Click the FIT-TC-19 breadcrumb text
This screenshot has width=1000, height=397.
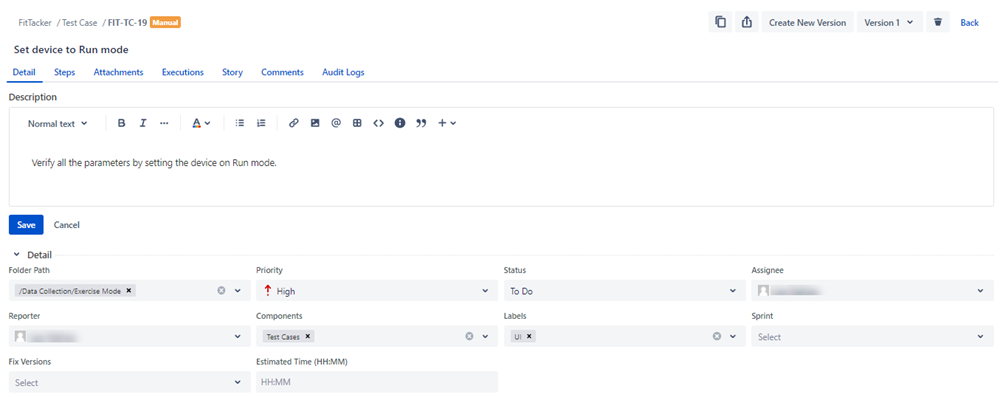coord(128,22)
